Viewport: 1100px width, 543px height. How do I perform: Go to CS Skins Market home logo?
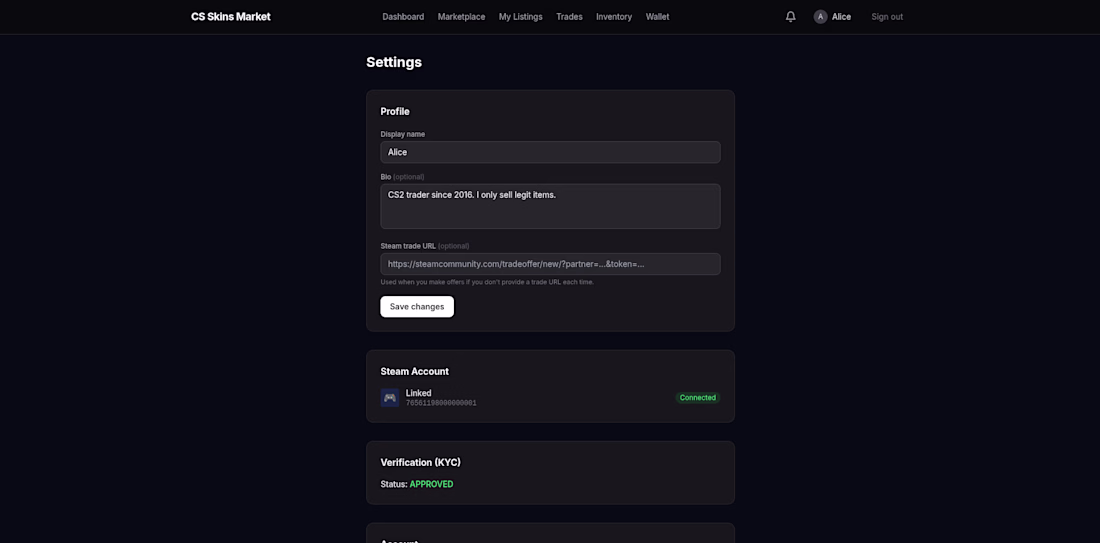click(231, 17)
